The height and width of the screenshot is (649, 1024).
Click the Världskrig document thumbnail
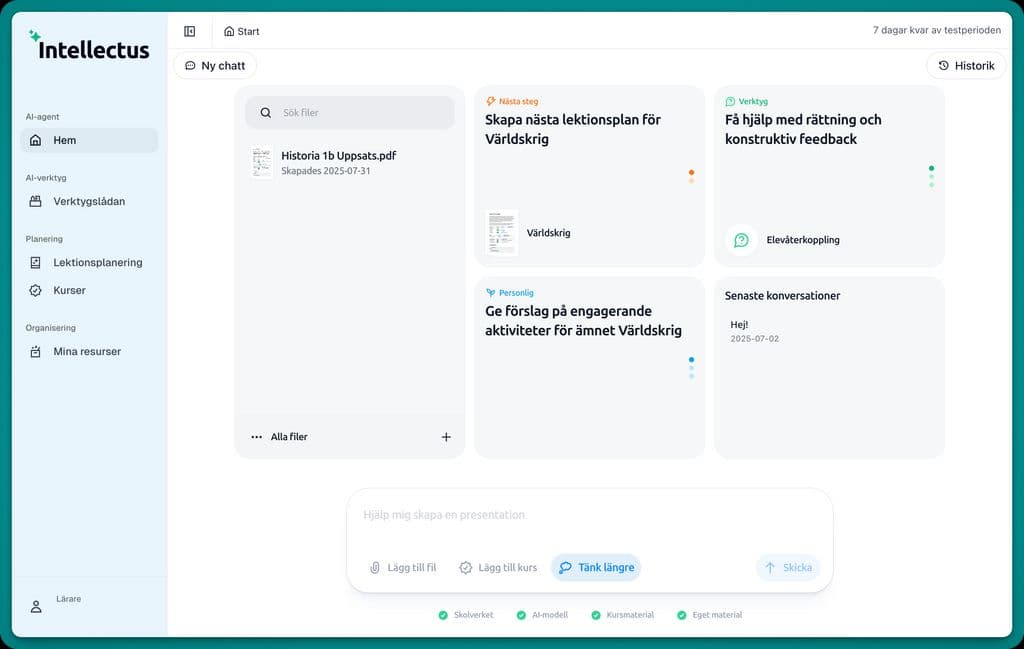501,232
